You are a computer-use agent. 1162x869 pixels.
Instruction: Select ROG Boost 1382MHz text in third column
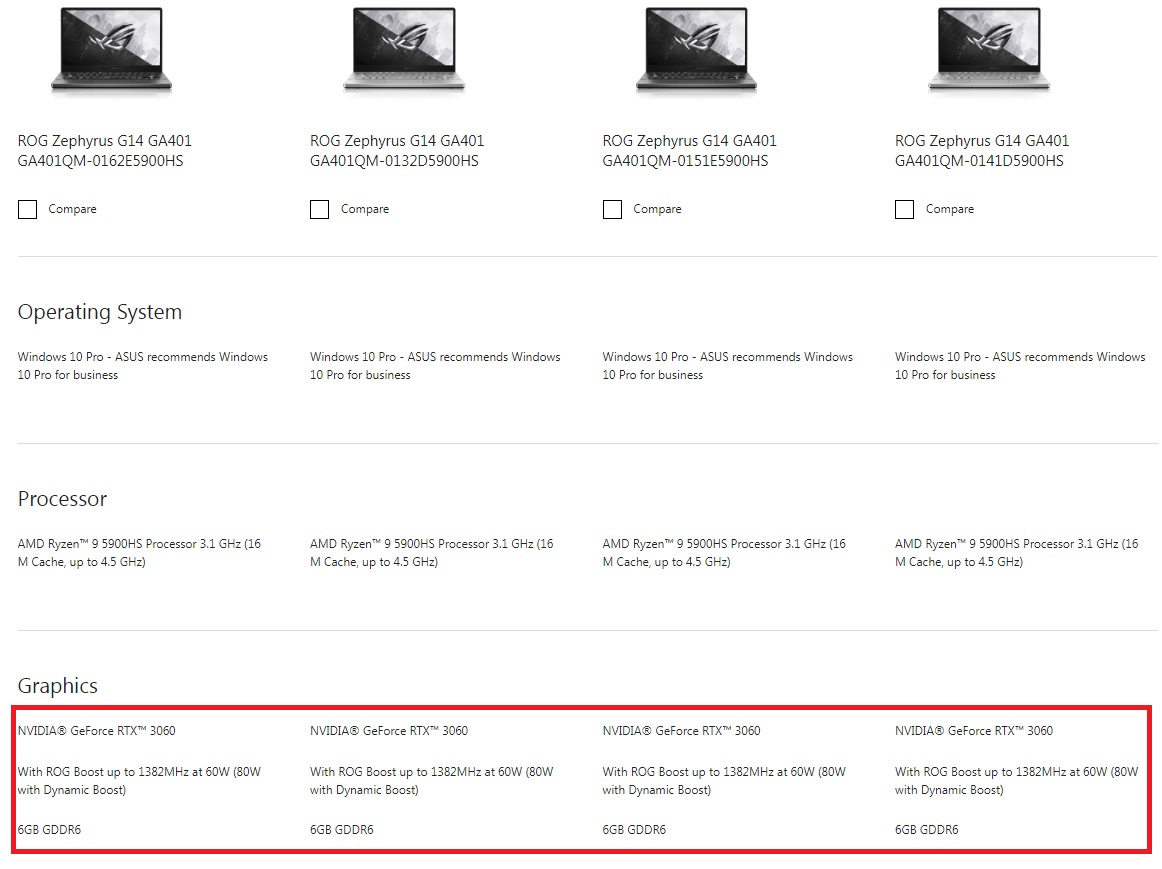(x=724, y=781)
